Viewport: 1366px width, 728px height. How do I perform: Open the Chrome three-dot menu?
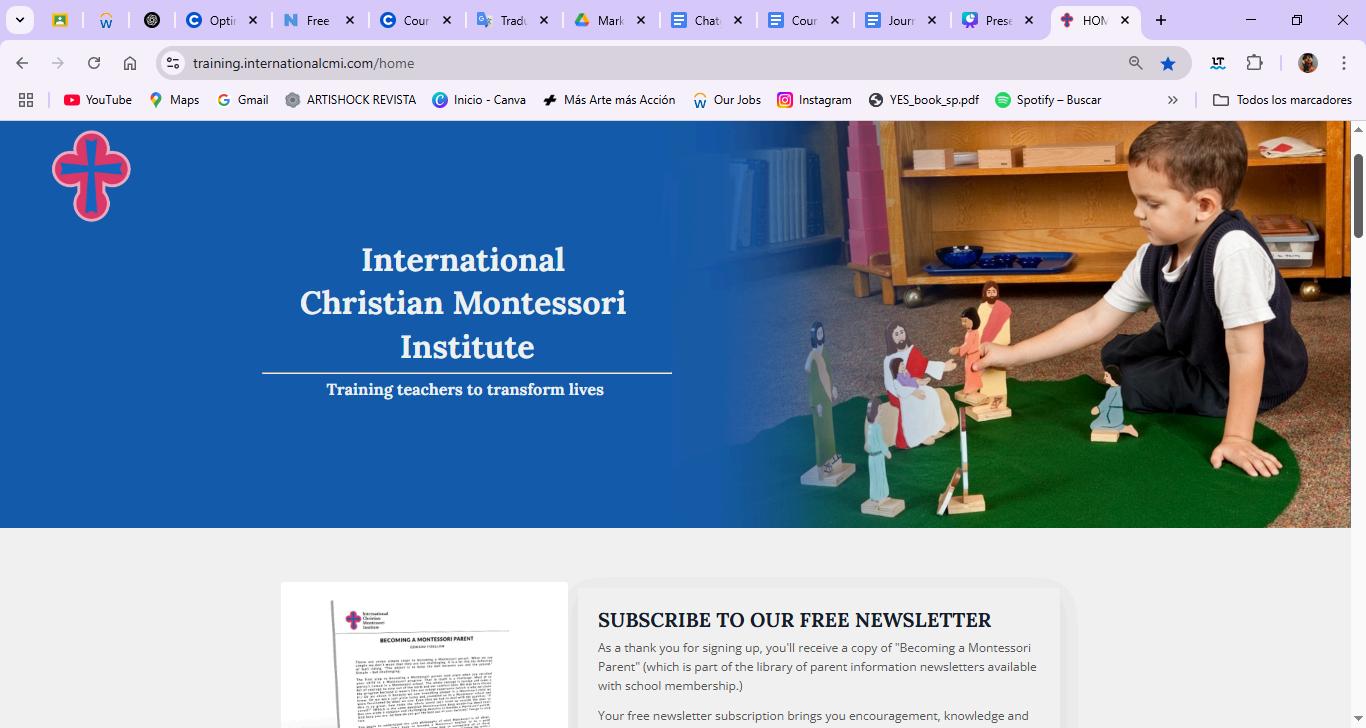click(1344, 63)
